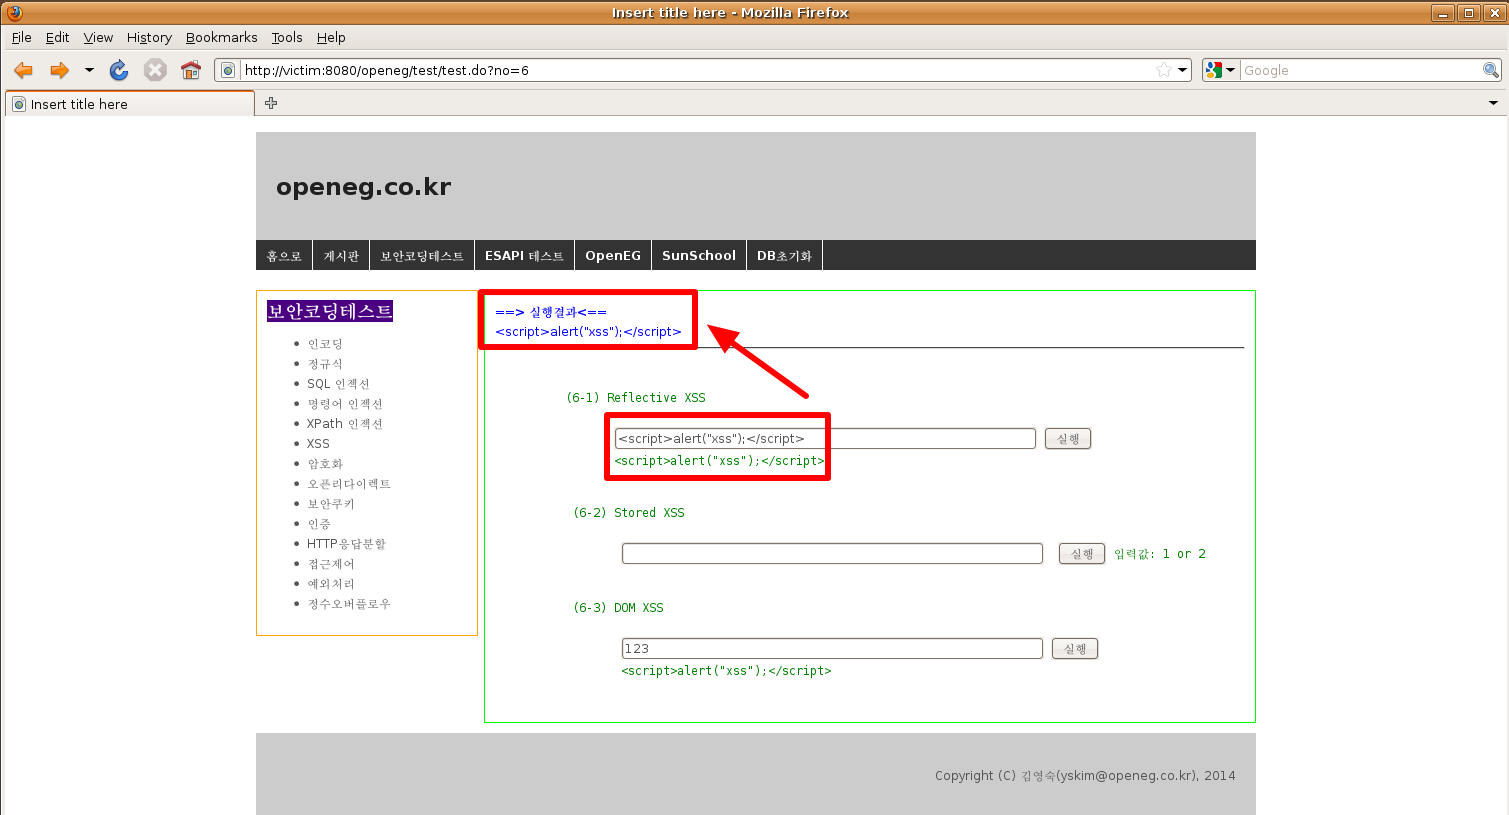
Task: Open the Help menu
Action: tap(331, 37)
